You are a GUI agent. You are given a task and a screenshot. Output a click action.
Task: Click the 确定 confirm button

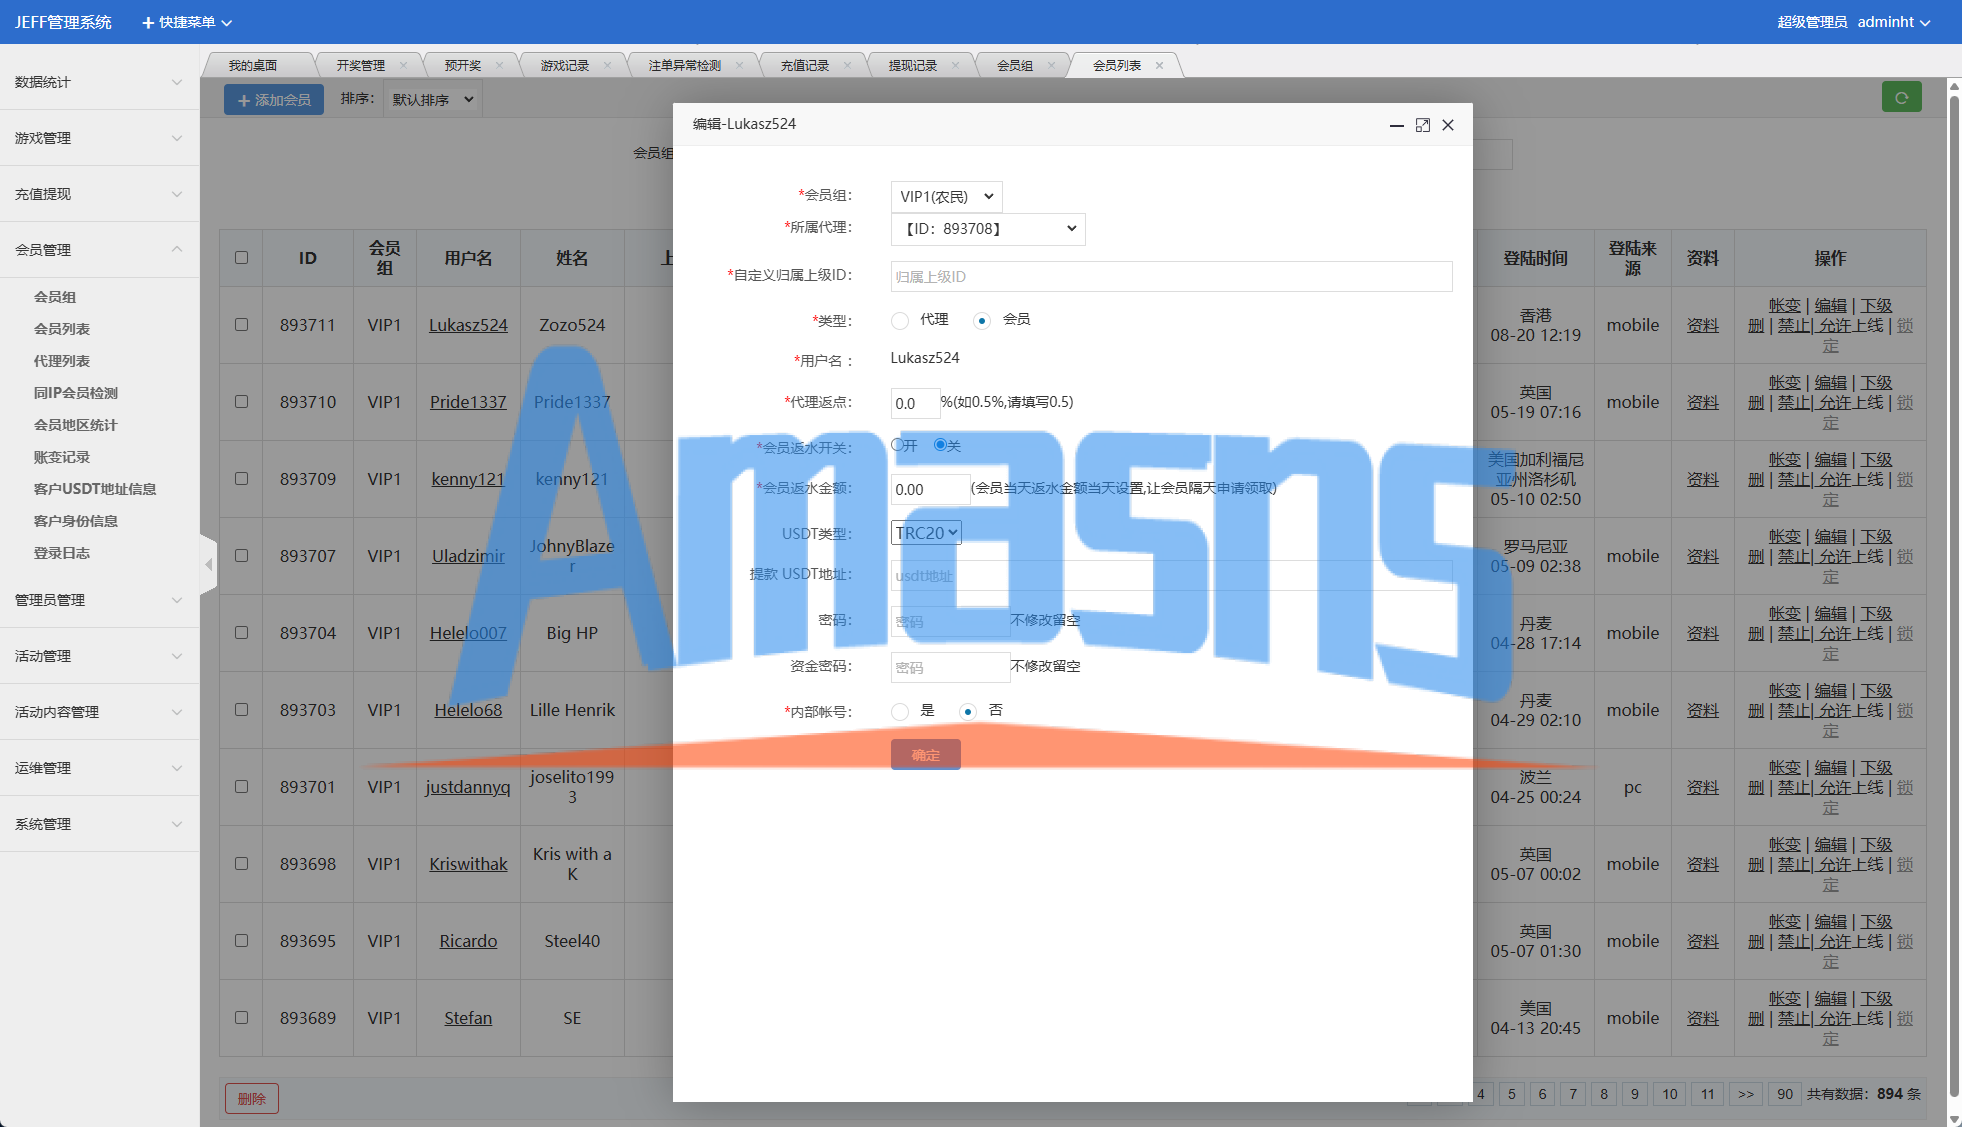click(925, 755)
